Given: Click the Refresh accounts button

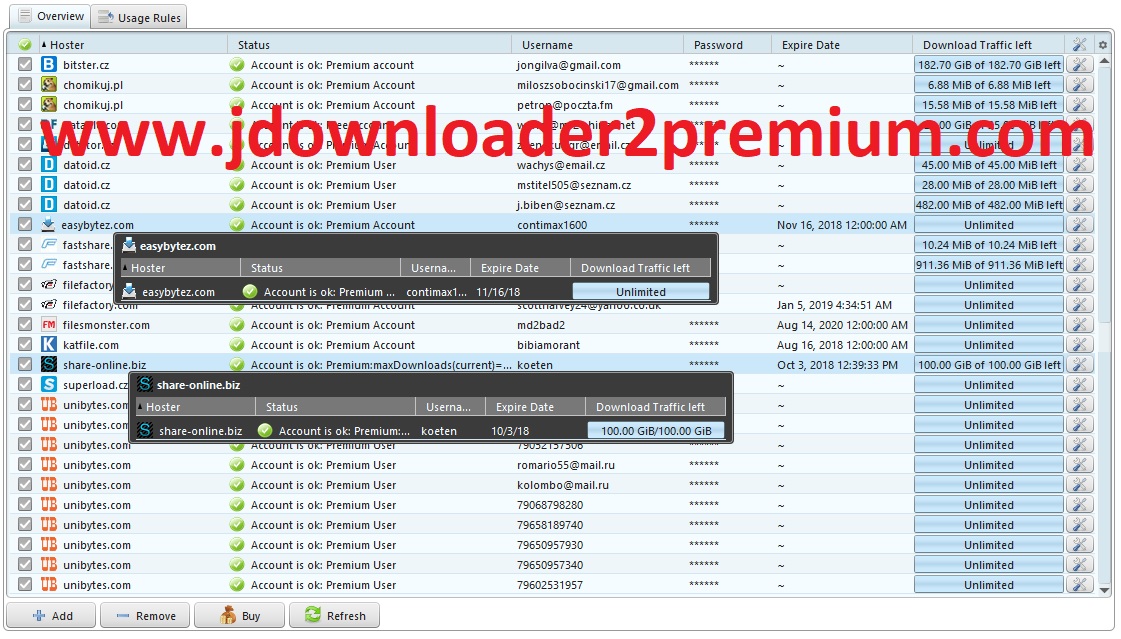Looking at the screenshot, I should (x=335, y=615).
